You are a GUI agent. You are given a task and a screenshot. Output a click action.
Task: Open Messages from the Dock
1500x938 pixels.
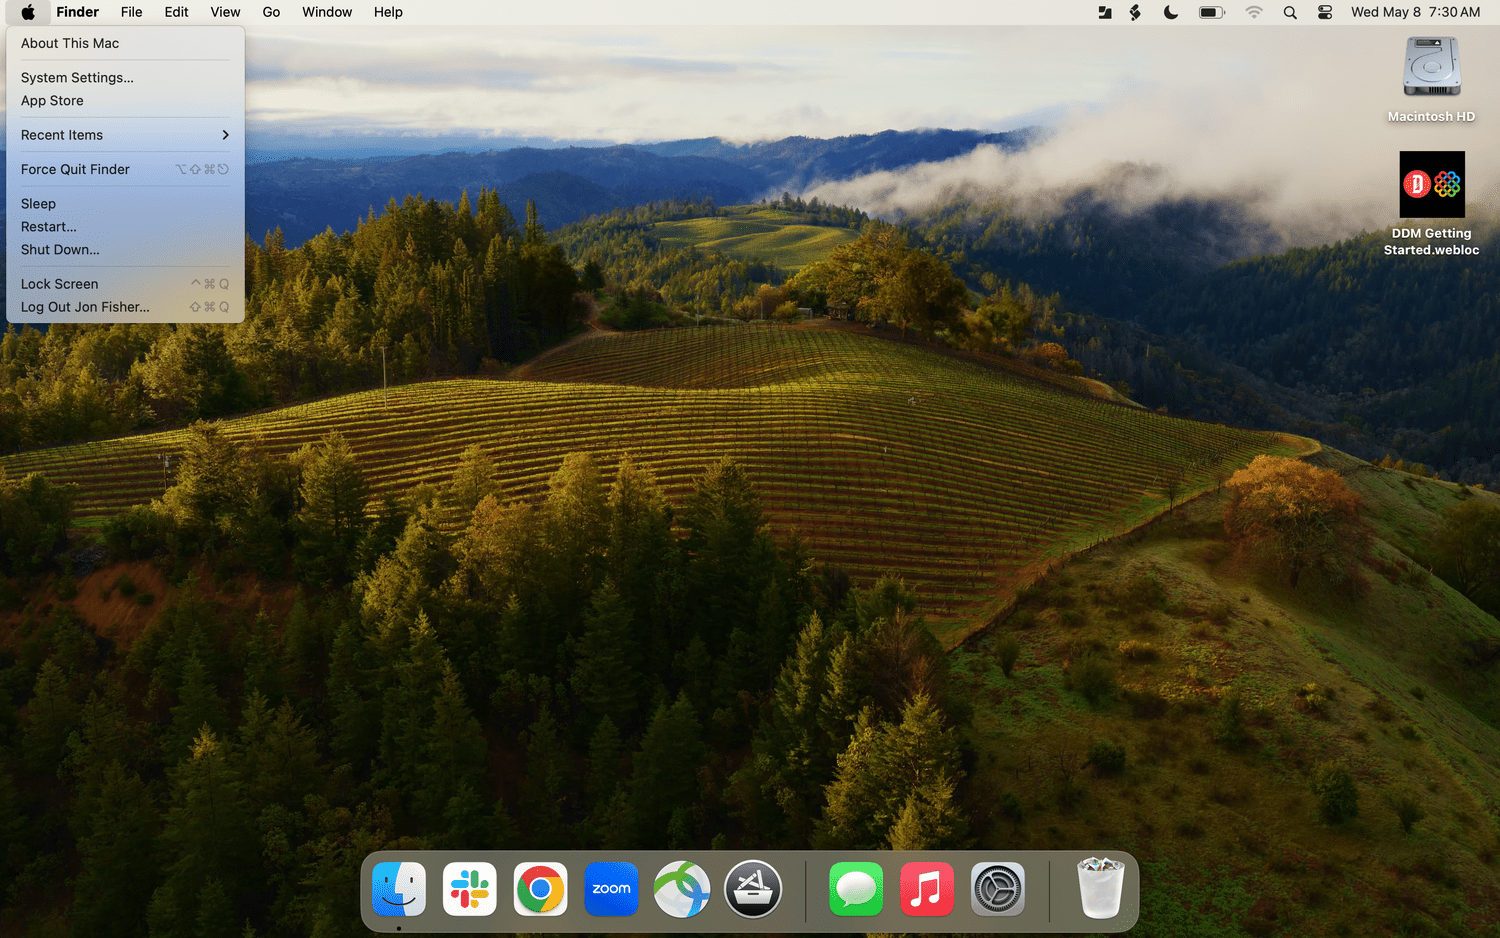(856, 889)
